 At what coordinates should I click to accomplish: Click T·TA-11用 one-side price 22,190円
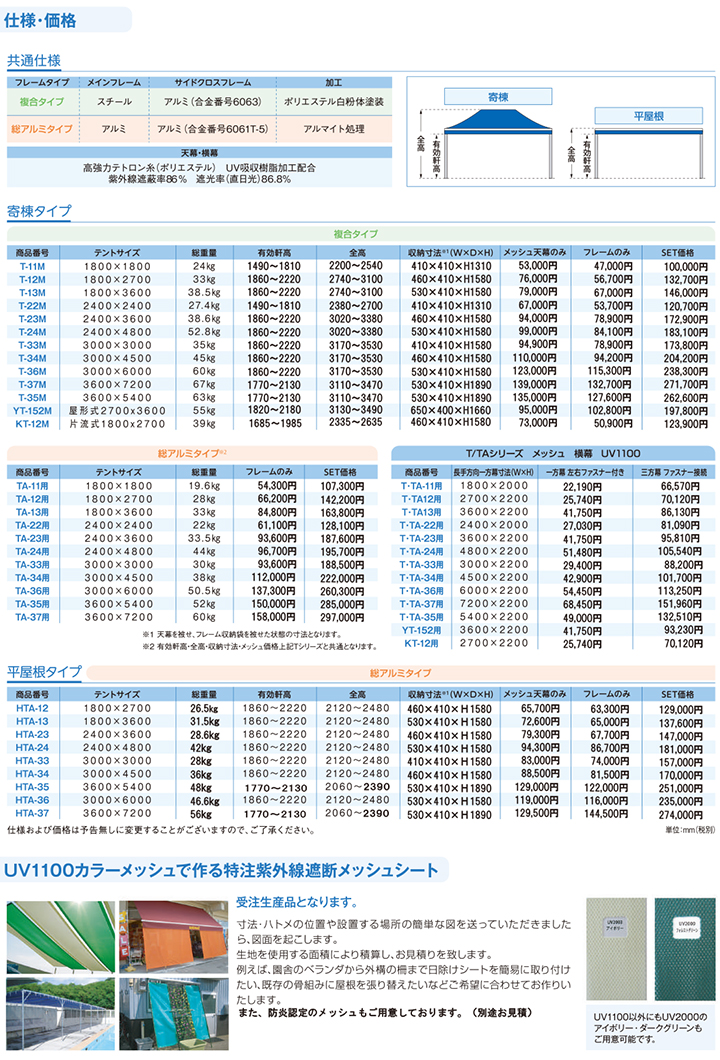[x=582, y=487]
